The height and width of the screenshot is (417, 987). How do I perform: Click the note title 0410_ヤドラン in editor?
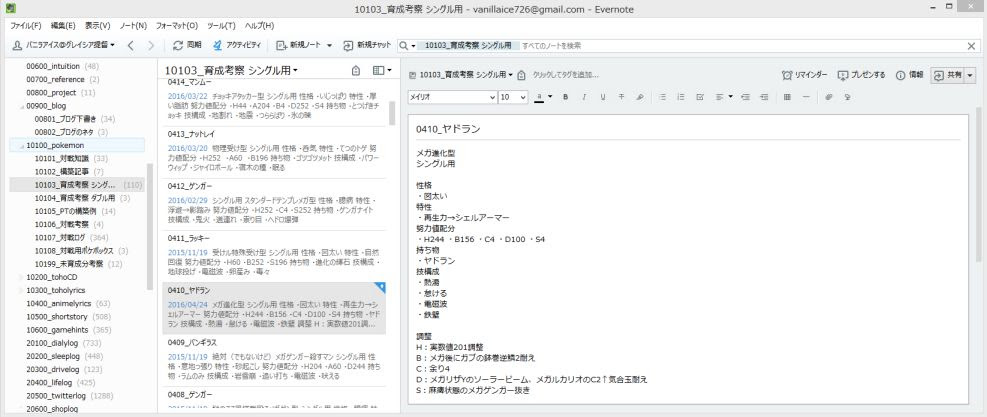click(448, 129)
